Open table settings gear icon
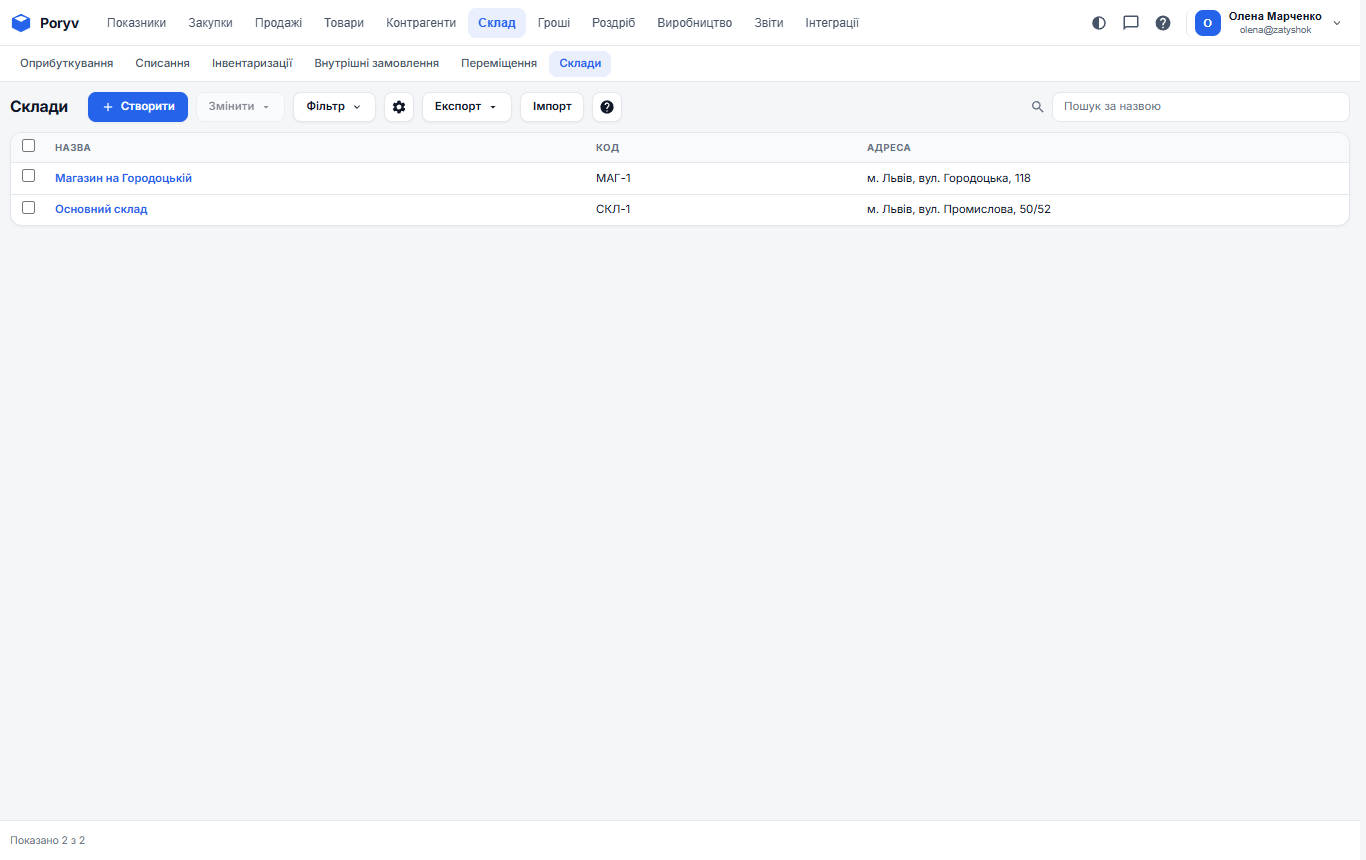 pos(399,107)
